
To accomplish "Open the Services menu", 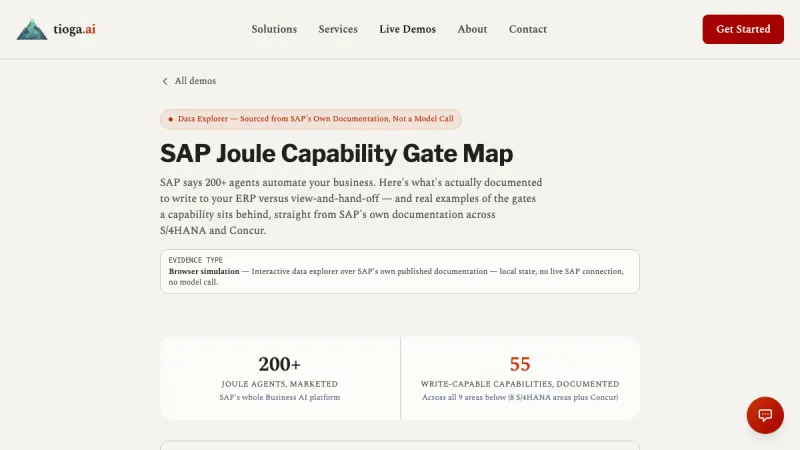I will coord(338,29).
